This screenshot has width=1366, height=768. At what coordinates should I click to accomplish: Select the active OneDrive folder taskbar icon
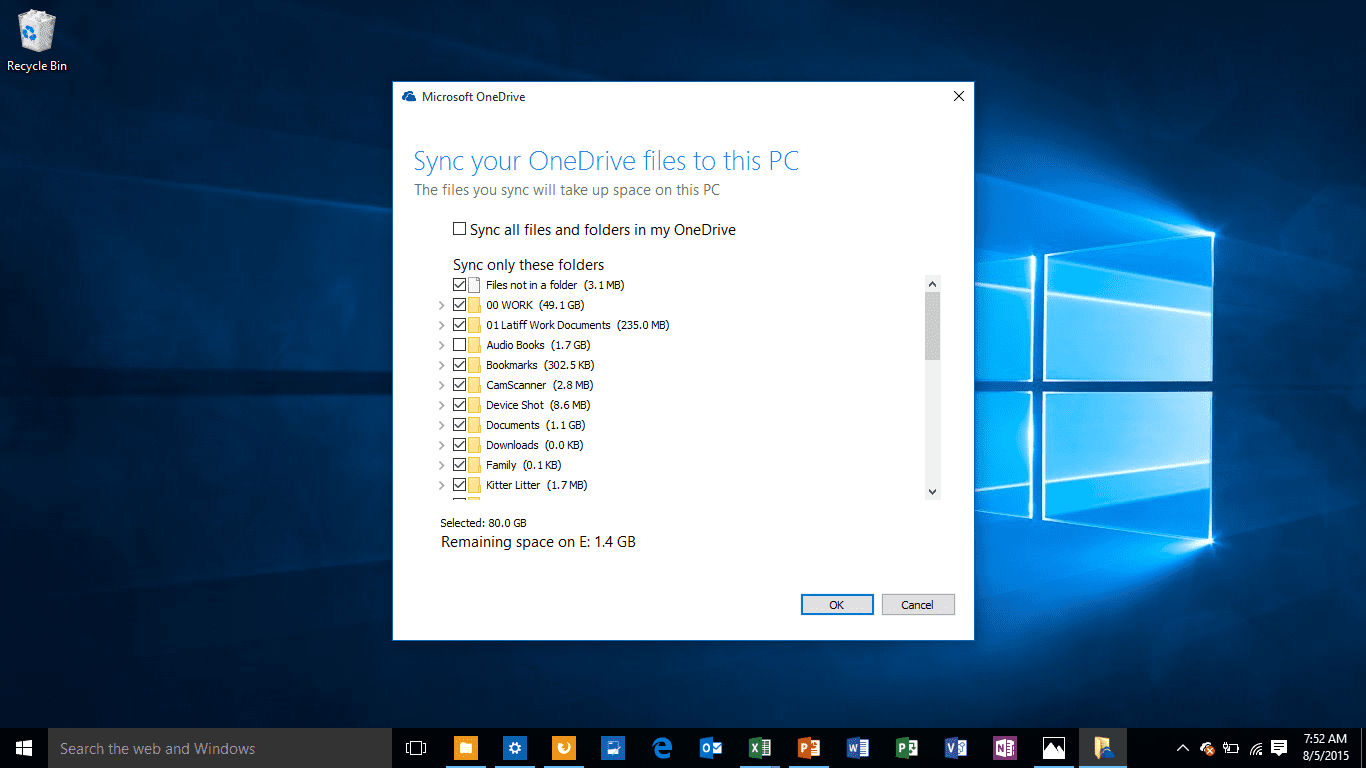[x=1103, y=748]
